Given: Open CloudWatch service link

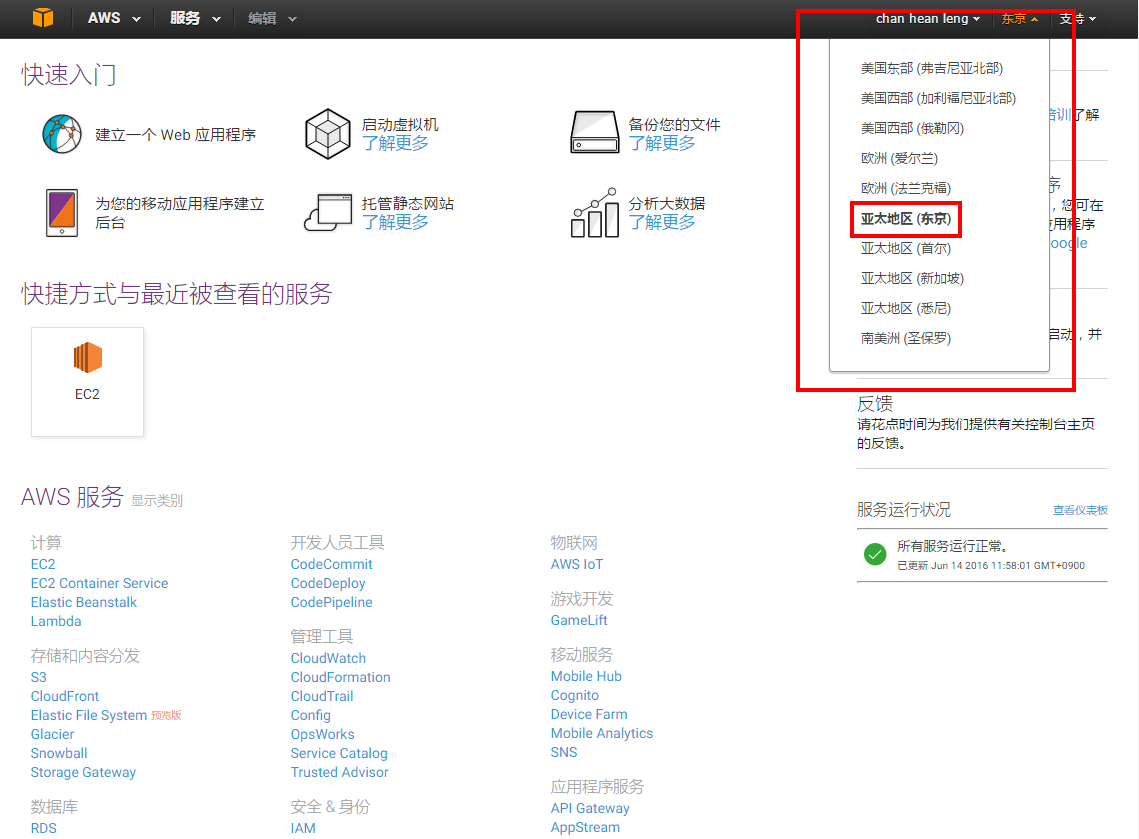Looking at the screenshot, I should tap(328, 658).
